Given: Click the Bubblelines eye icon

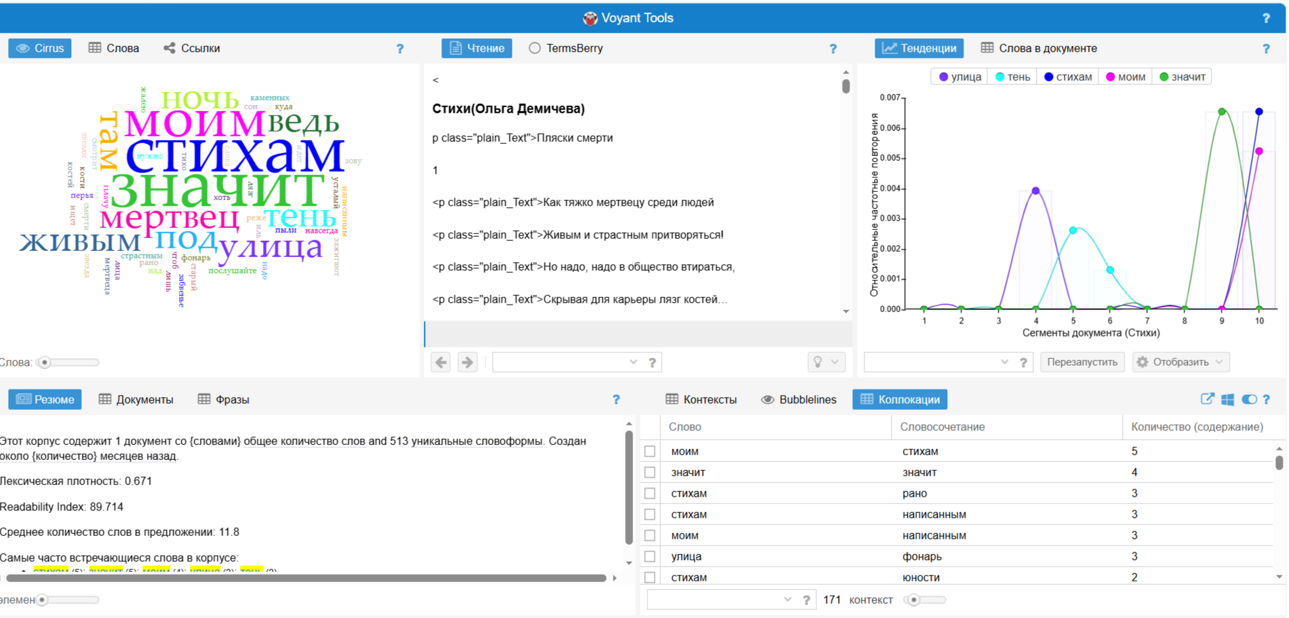Looking at the screenshot, I should pos(767,399).
